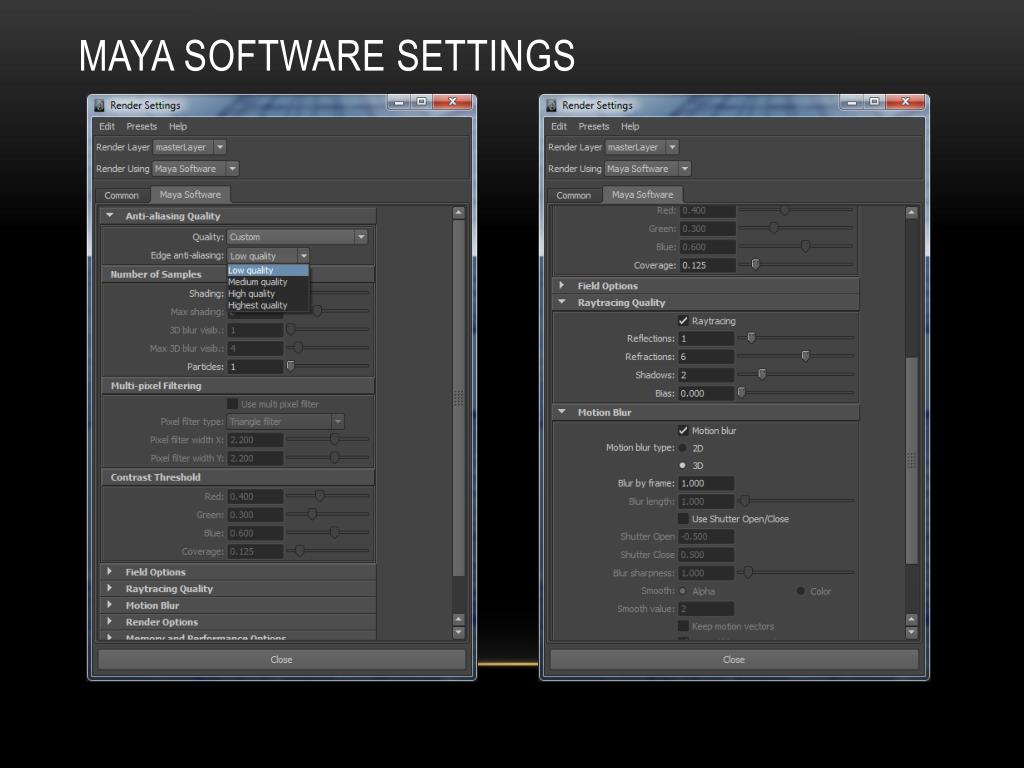Click the Maya icon in left Render Settings title bar
Viewport: 1024px width, 768px height.
coord(99,105)
